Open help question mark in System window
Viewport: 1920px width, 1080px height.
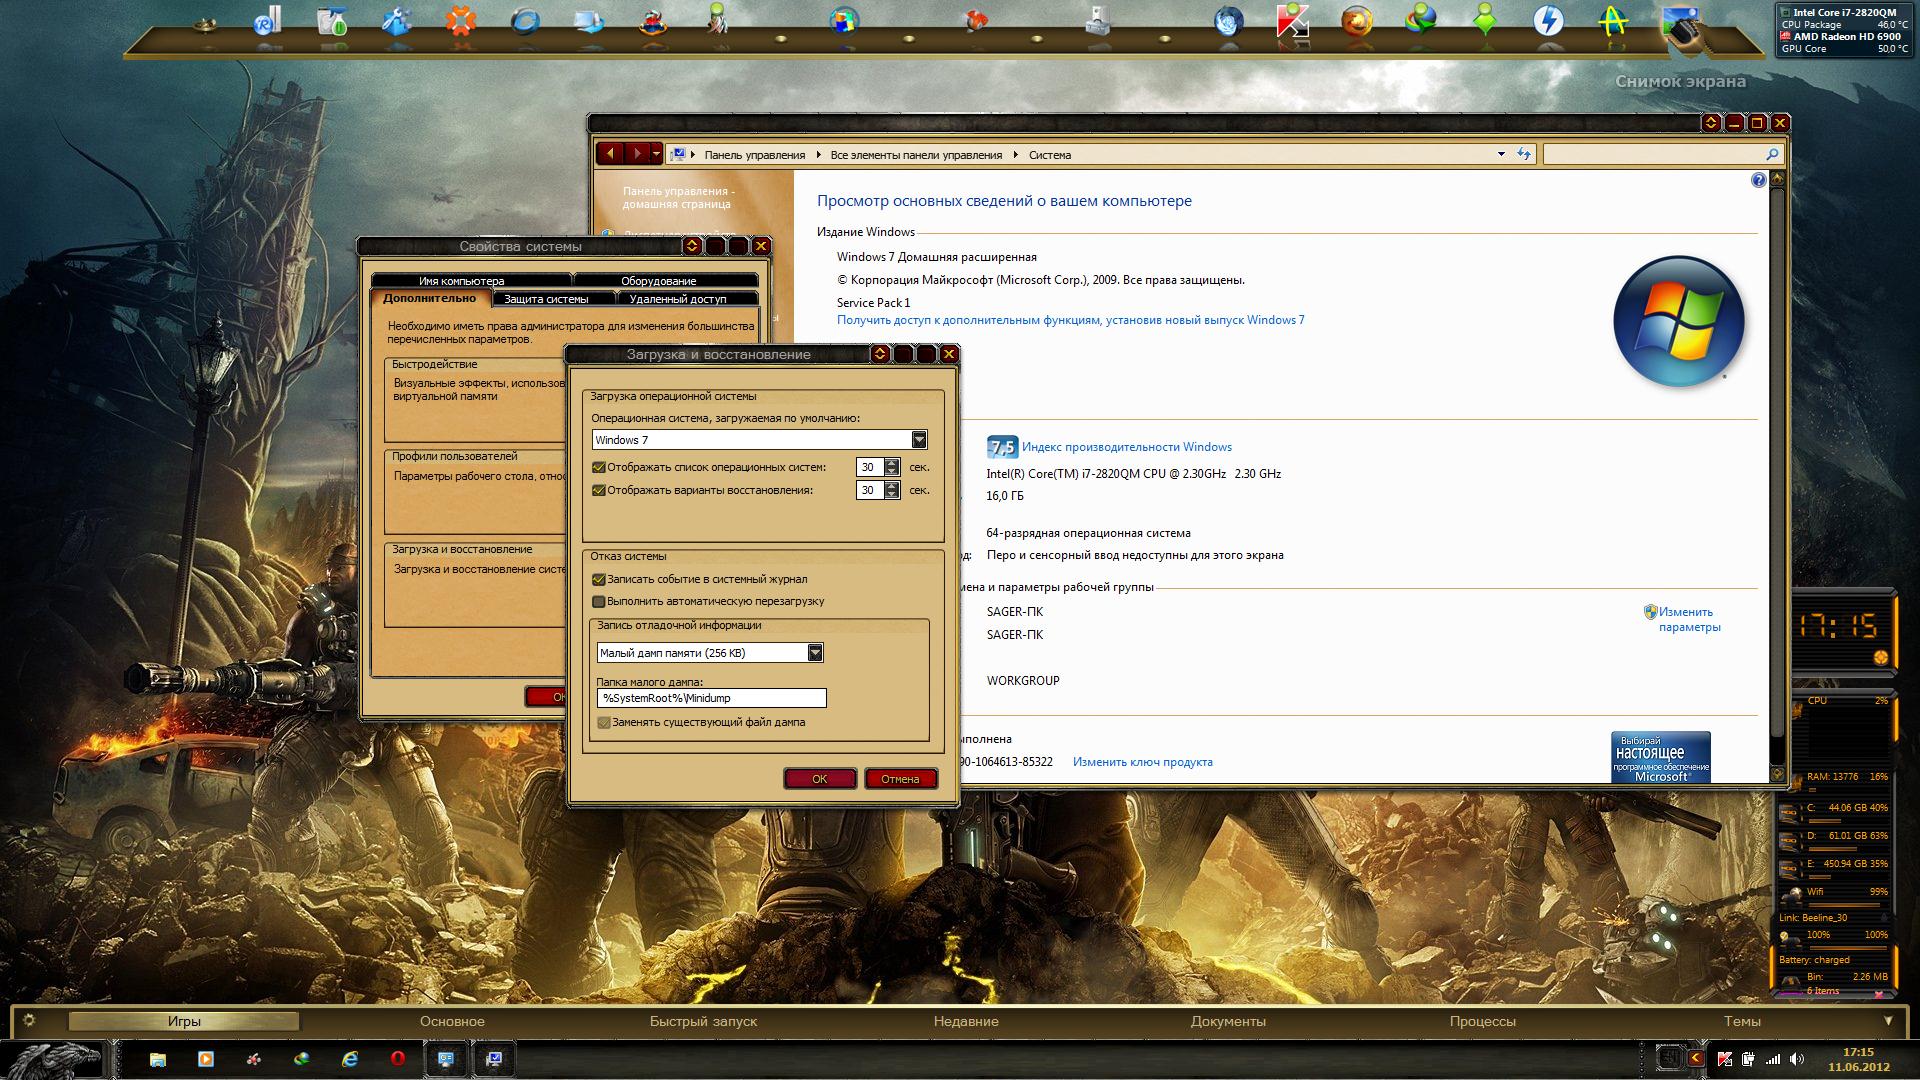pos(1759,180)
